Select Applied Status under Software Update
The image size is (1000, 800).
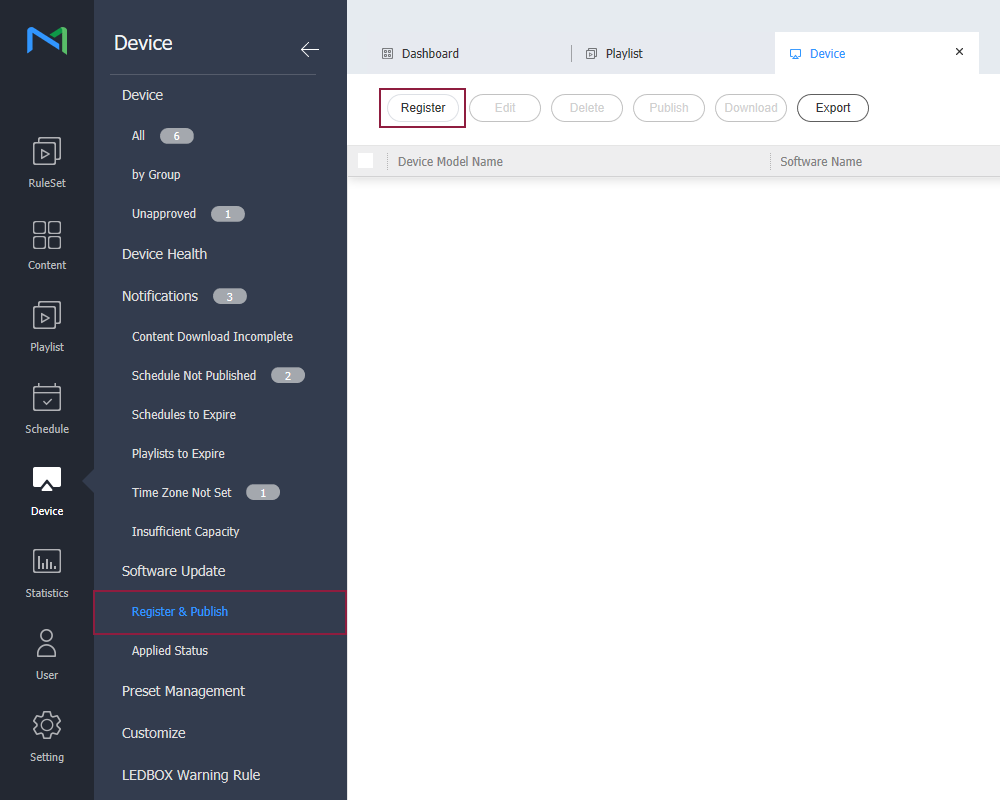tap(170, 651)
